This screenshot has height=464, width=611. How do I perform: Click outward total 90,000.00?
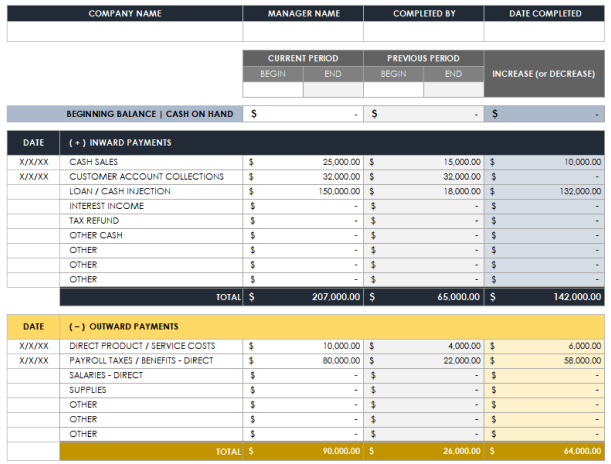click(341, 451)
